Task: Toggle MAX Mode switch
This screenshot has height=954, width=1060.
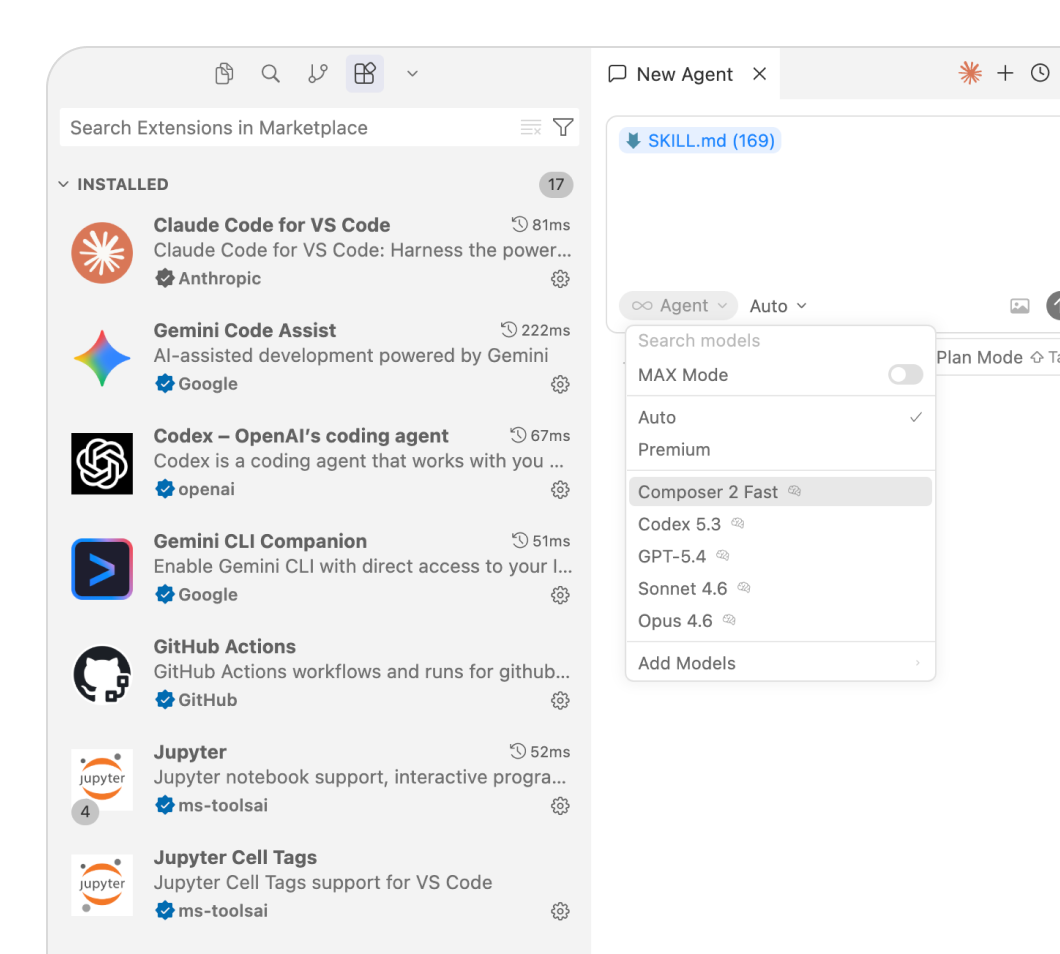Action: coord(906,375)
